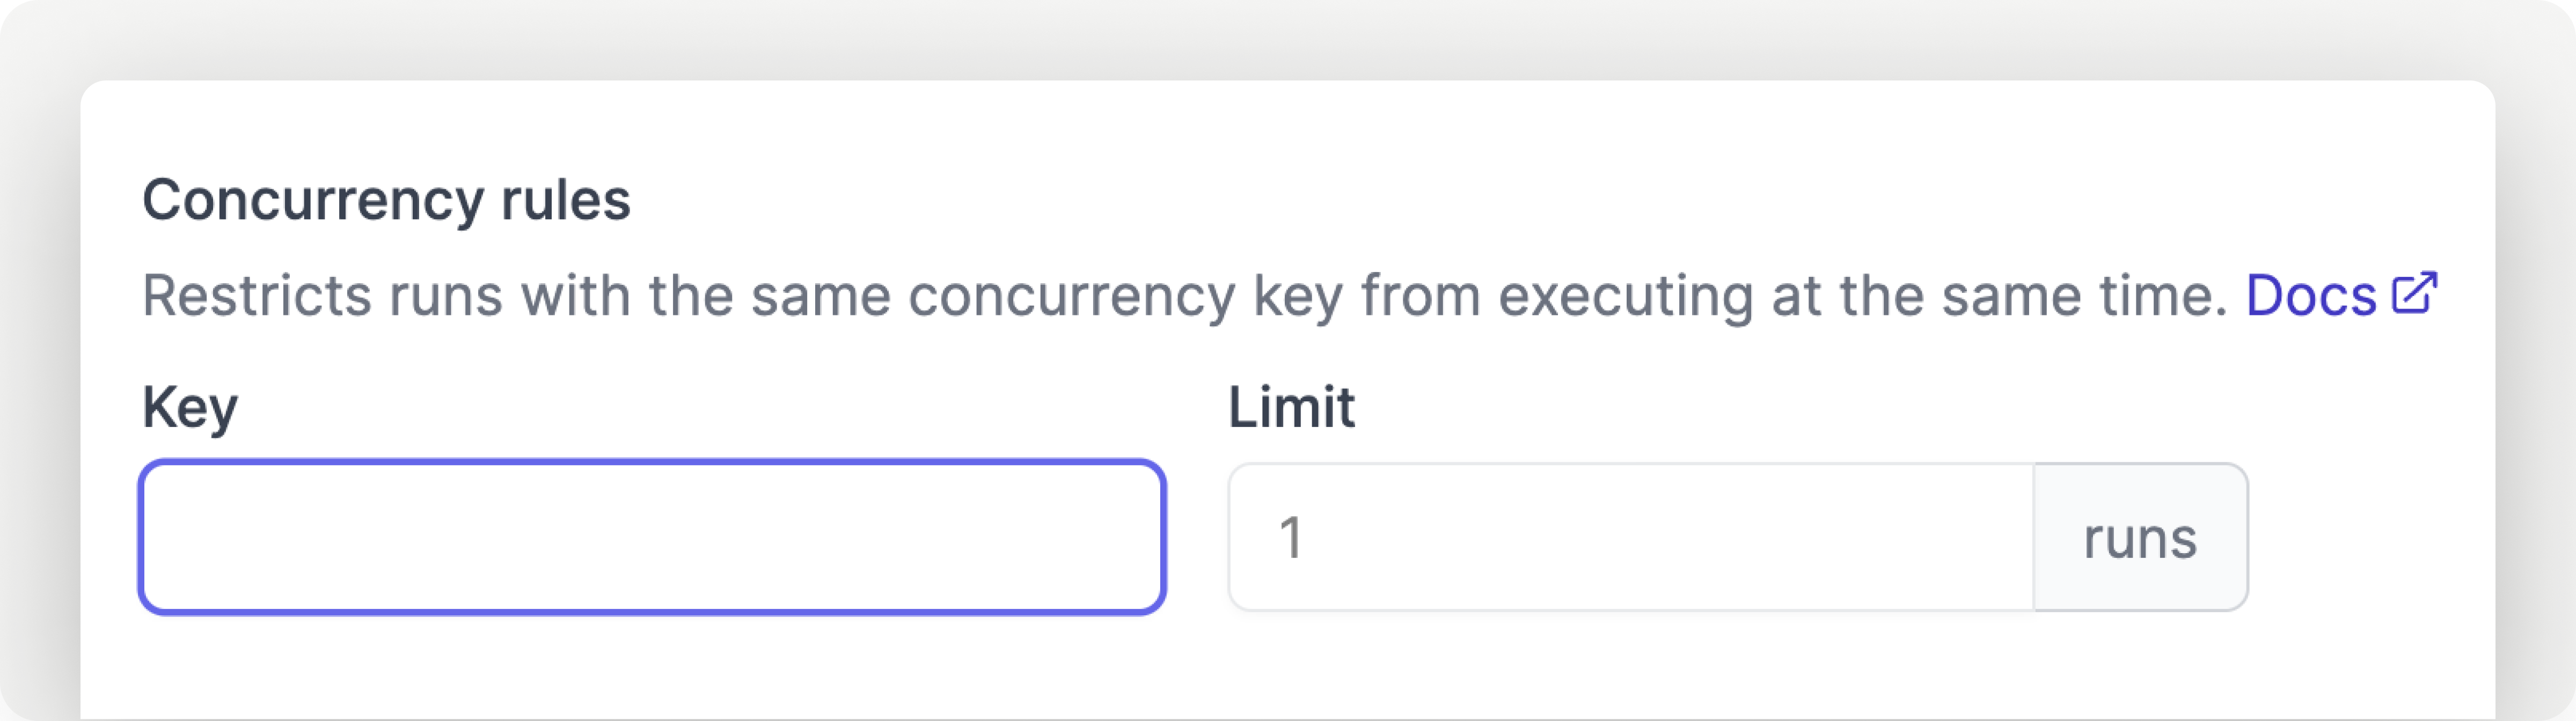Screen dimensions: 2576x721
Task: Open concurrency documentation via Docs
Action: click(x=2341, y=295)
